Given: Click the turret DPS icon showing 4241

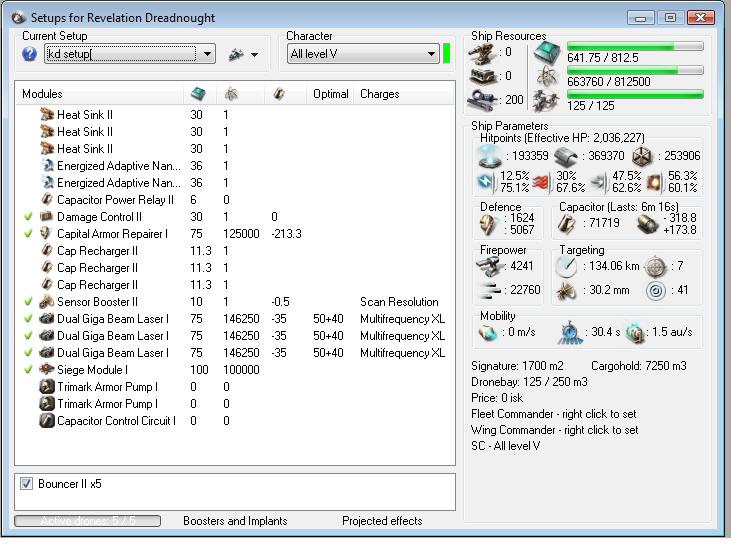Looking at the screenshot, I should 489,266.
